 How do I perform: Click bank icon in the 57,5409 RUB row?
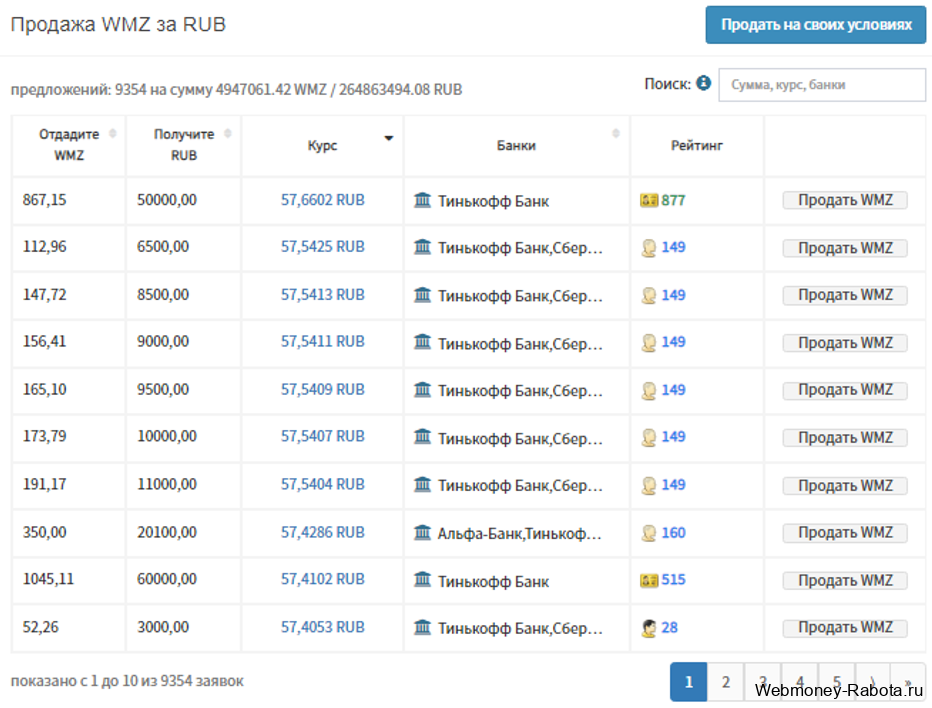pos(422,389)
